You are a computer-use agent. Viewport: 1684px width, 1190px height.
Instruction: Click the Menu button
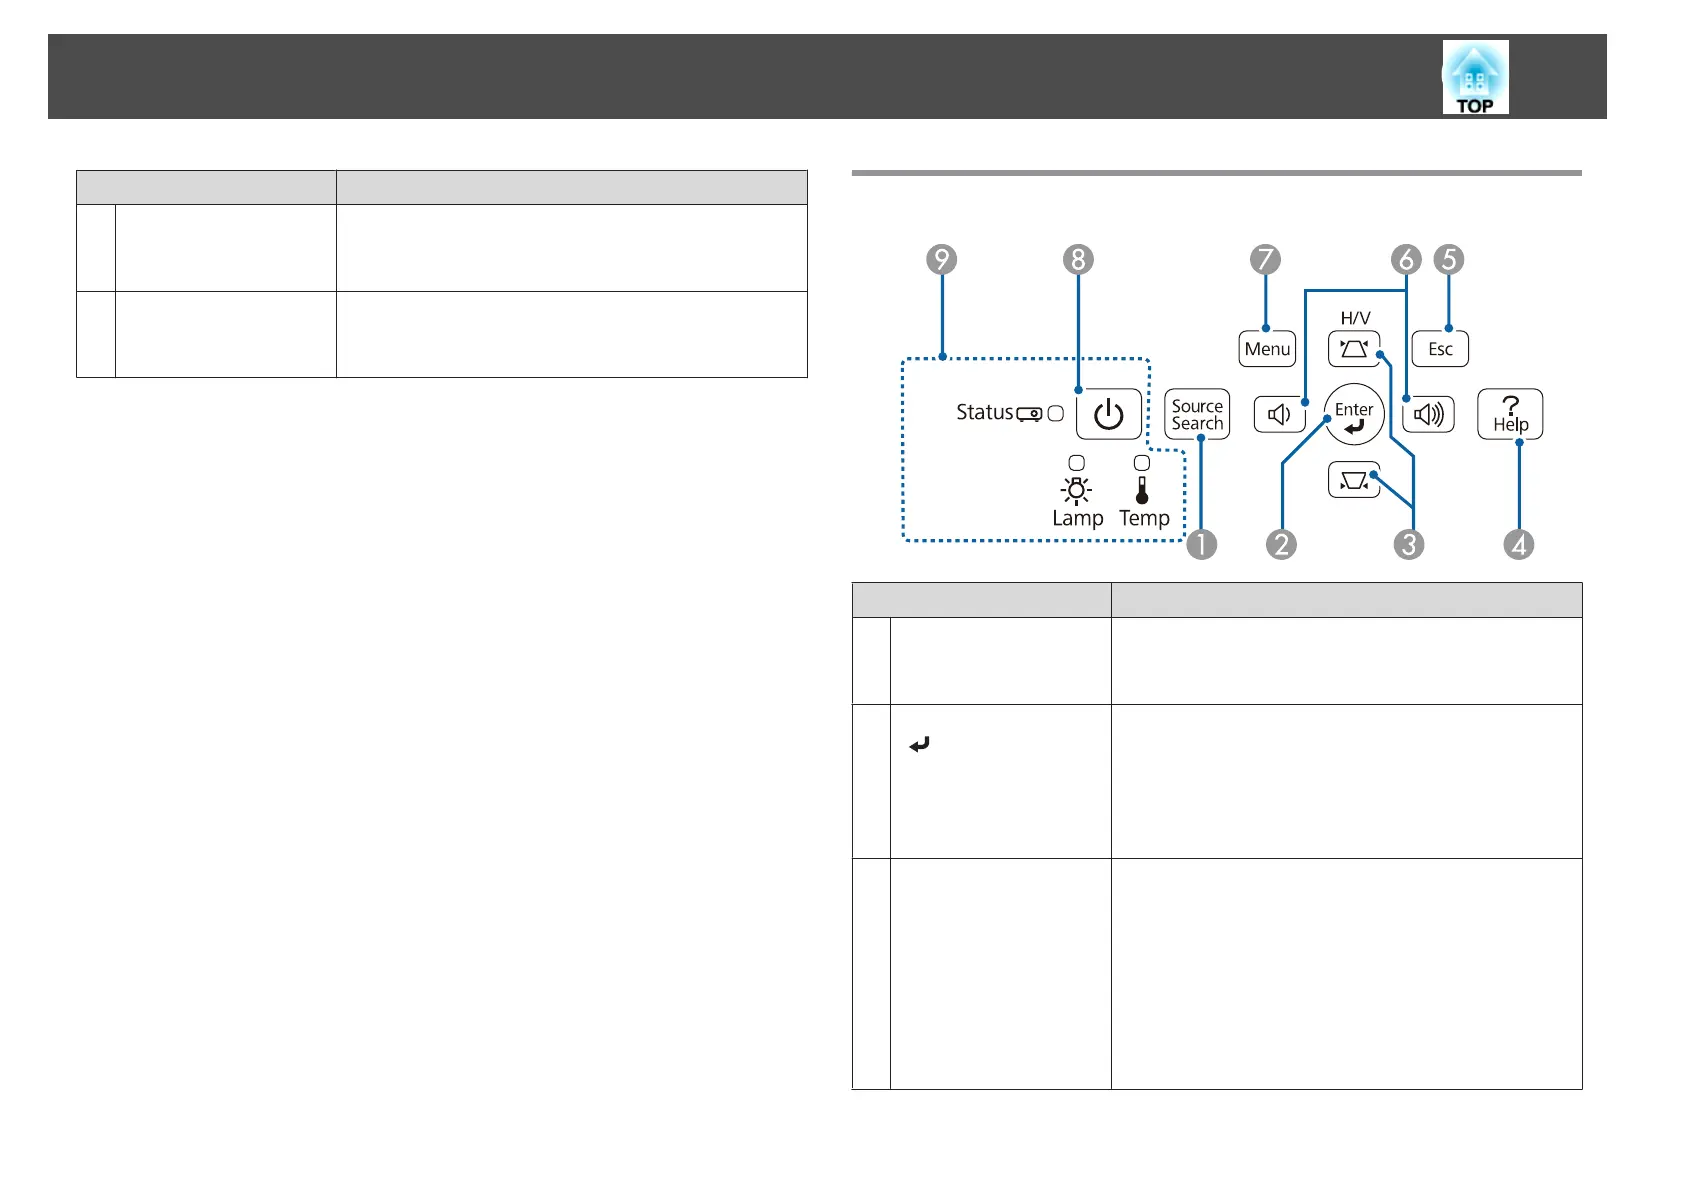click(x=1267, y=349)
